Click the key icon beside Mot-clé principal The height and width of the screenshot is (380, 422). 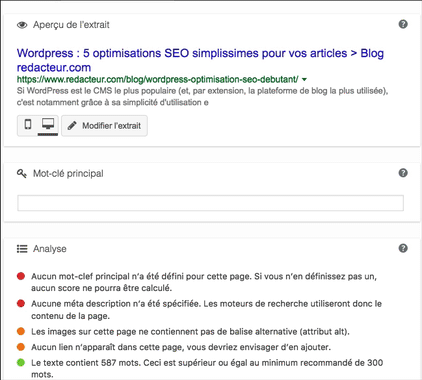pyautogui.click(x=22, y=174)
